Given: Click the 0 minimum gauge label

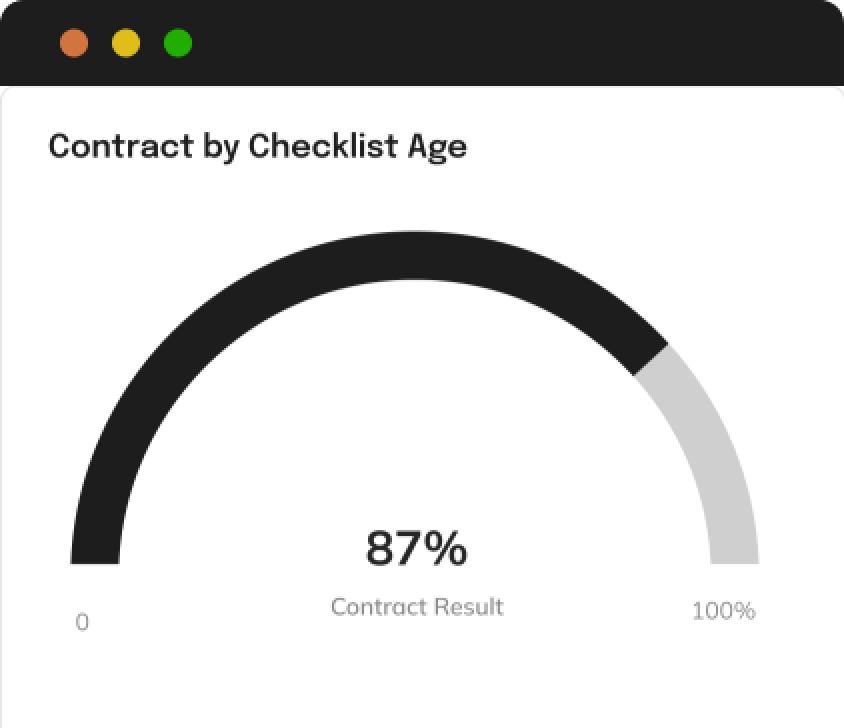Looking at the screenshot, I should pos(82,622).
